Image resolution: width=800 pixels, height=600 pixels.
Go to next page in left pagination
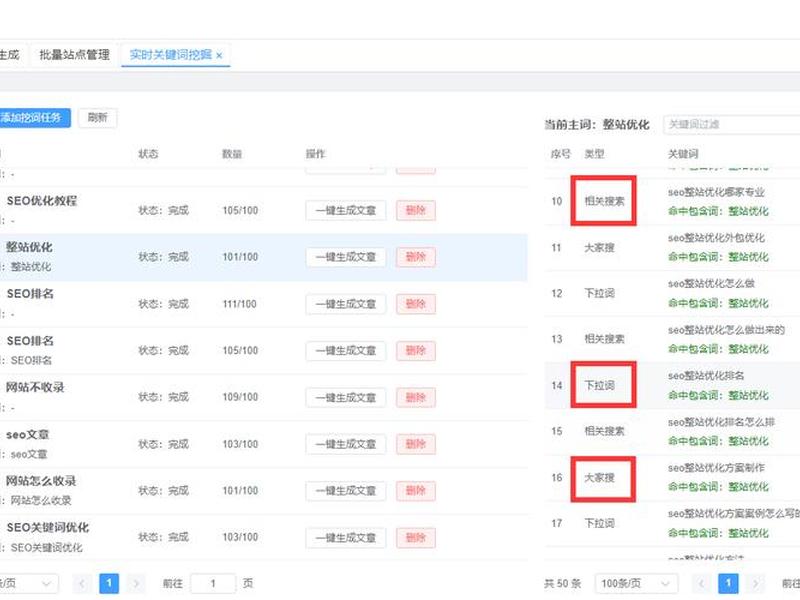(x=136, y=584)
